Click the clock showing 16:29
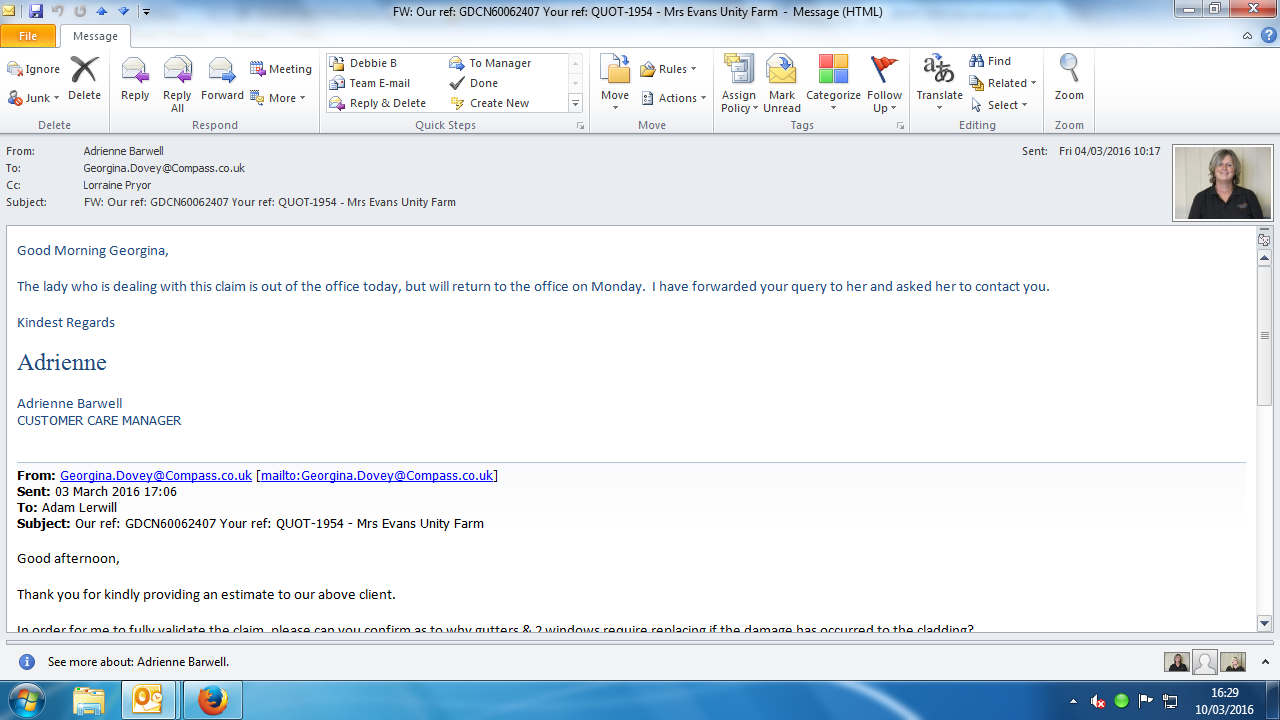The width and height of the screenshot is (1280, 720). point(1223,692)
